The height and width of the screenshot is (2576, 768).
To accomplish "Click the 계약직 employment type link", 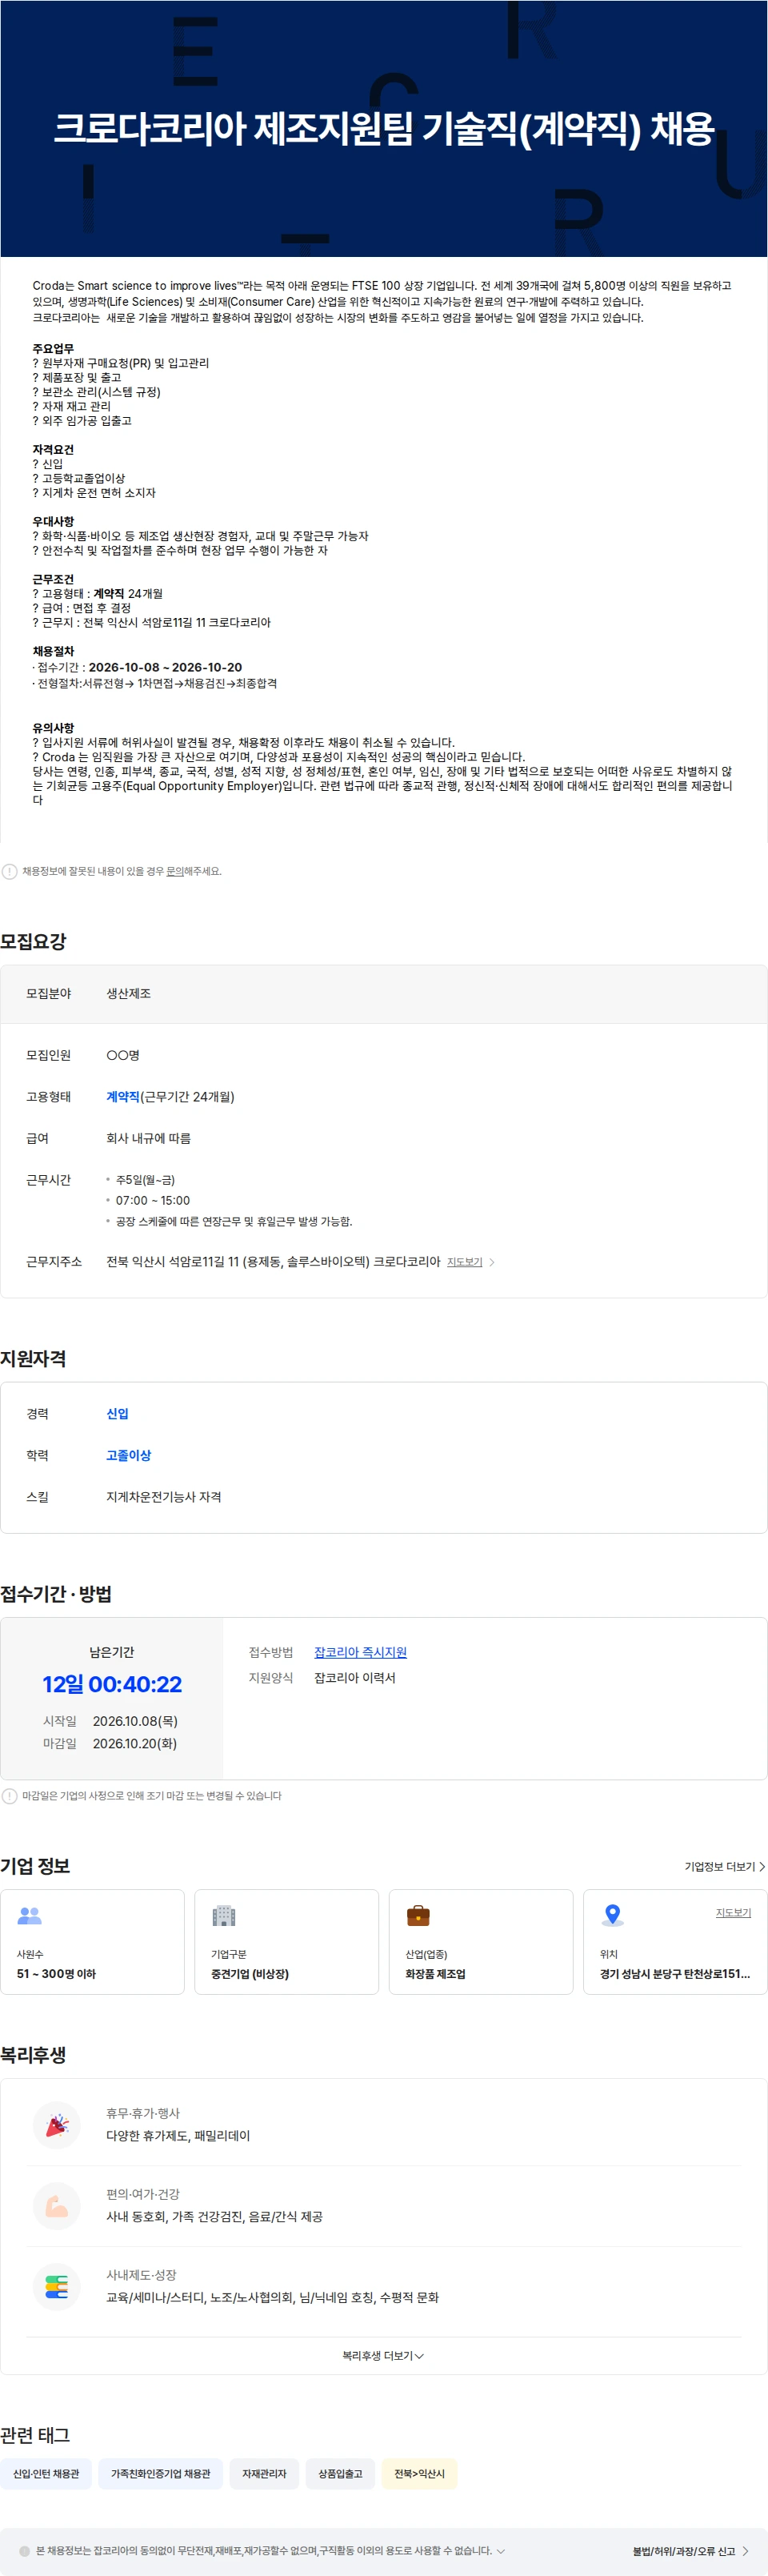I will point(122,1096).
